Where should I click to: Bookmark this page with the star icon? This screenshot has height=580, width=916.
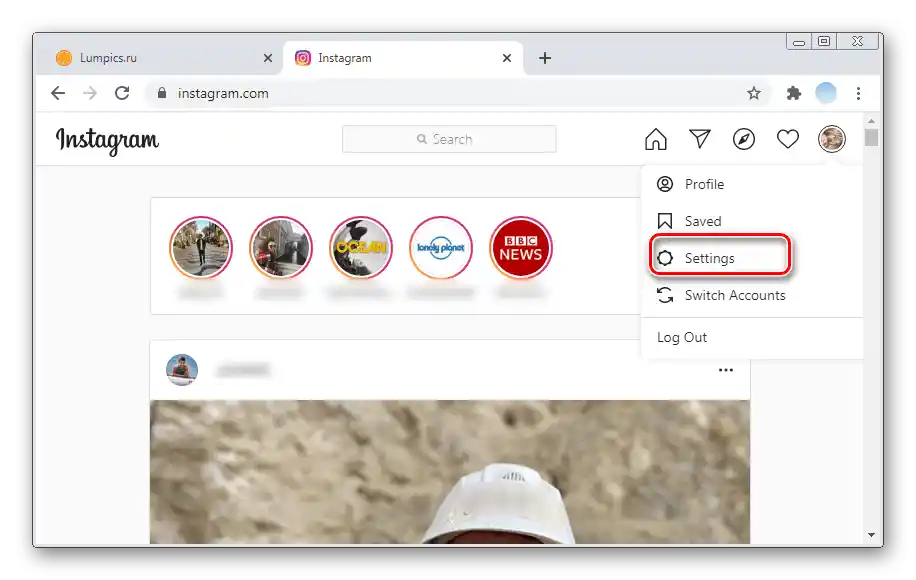pyautogui.click(x=754, y=93)
